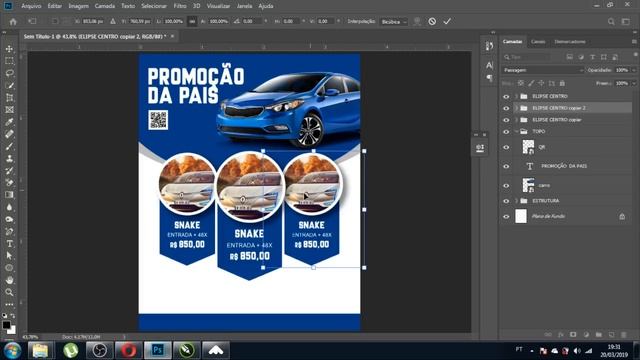Select the Eyedropper tool

point(9,122)
